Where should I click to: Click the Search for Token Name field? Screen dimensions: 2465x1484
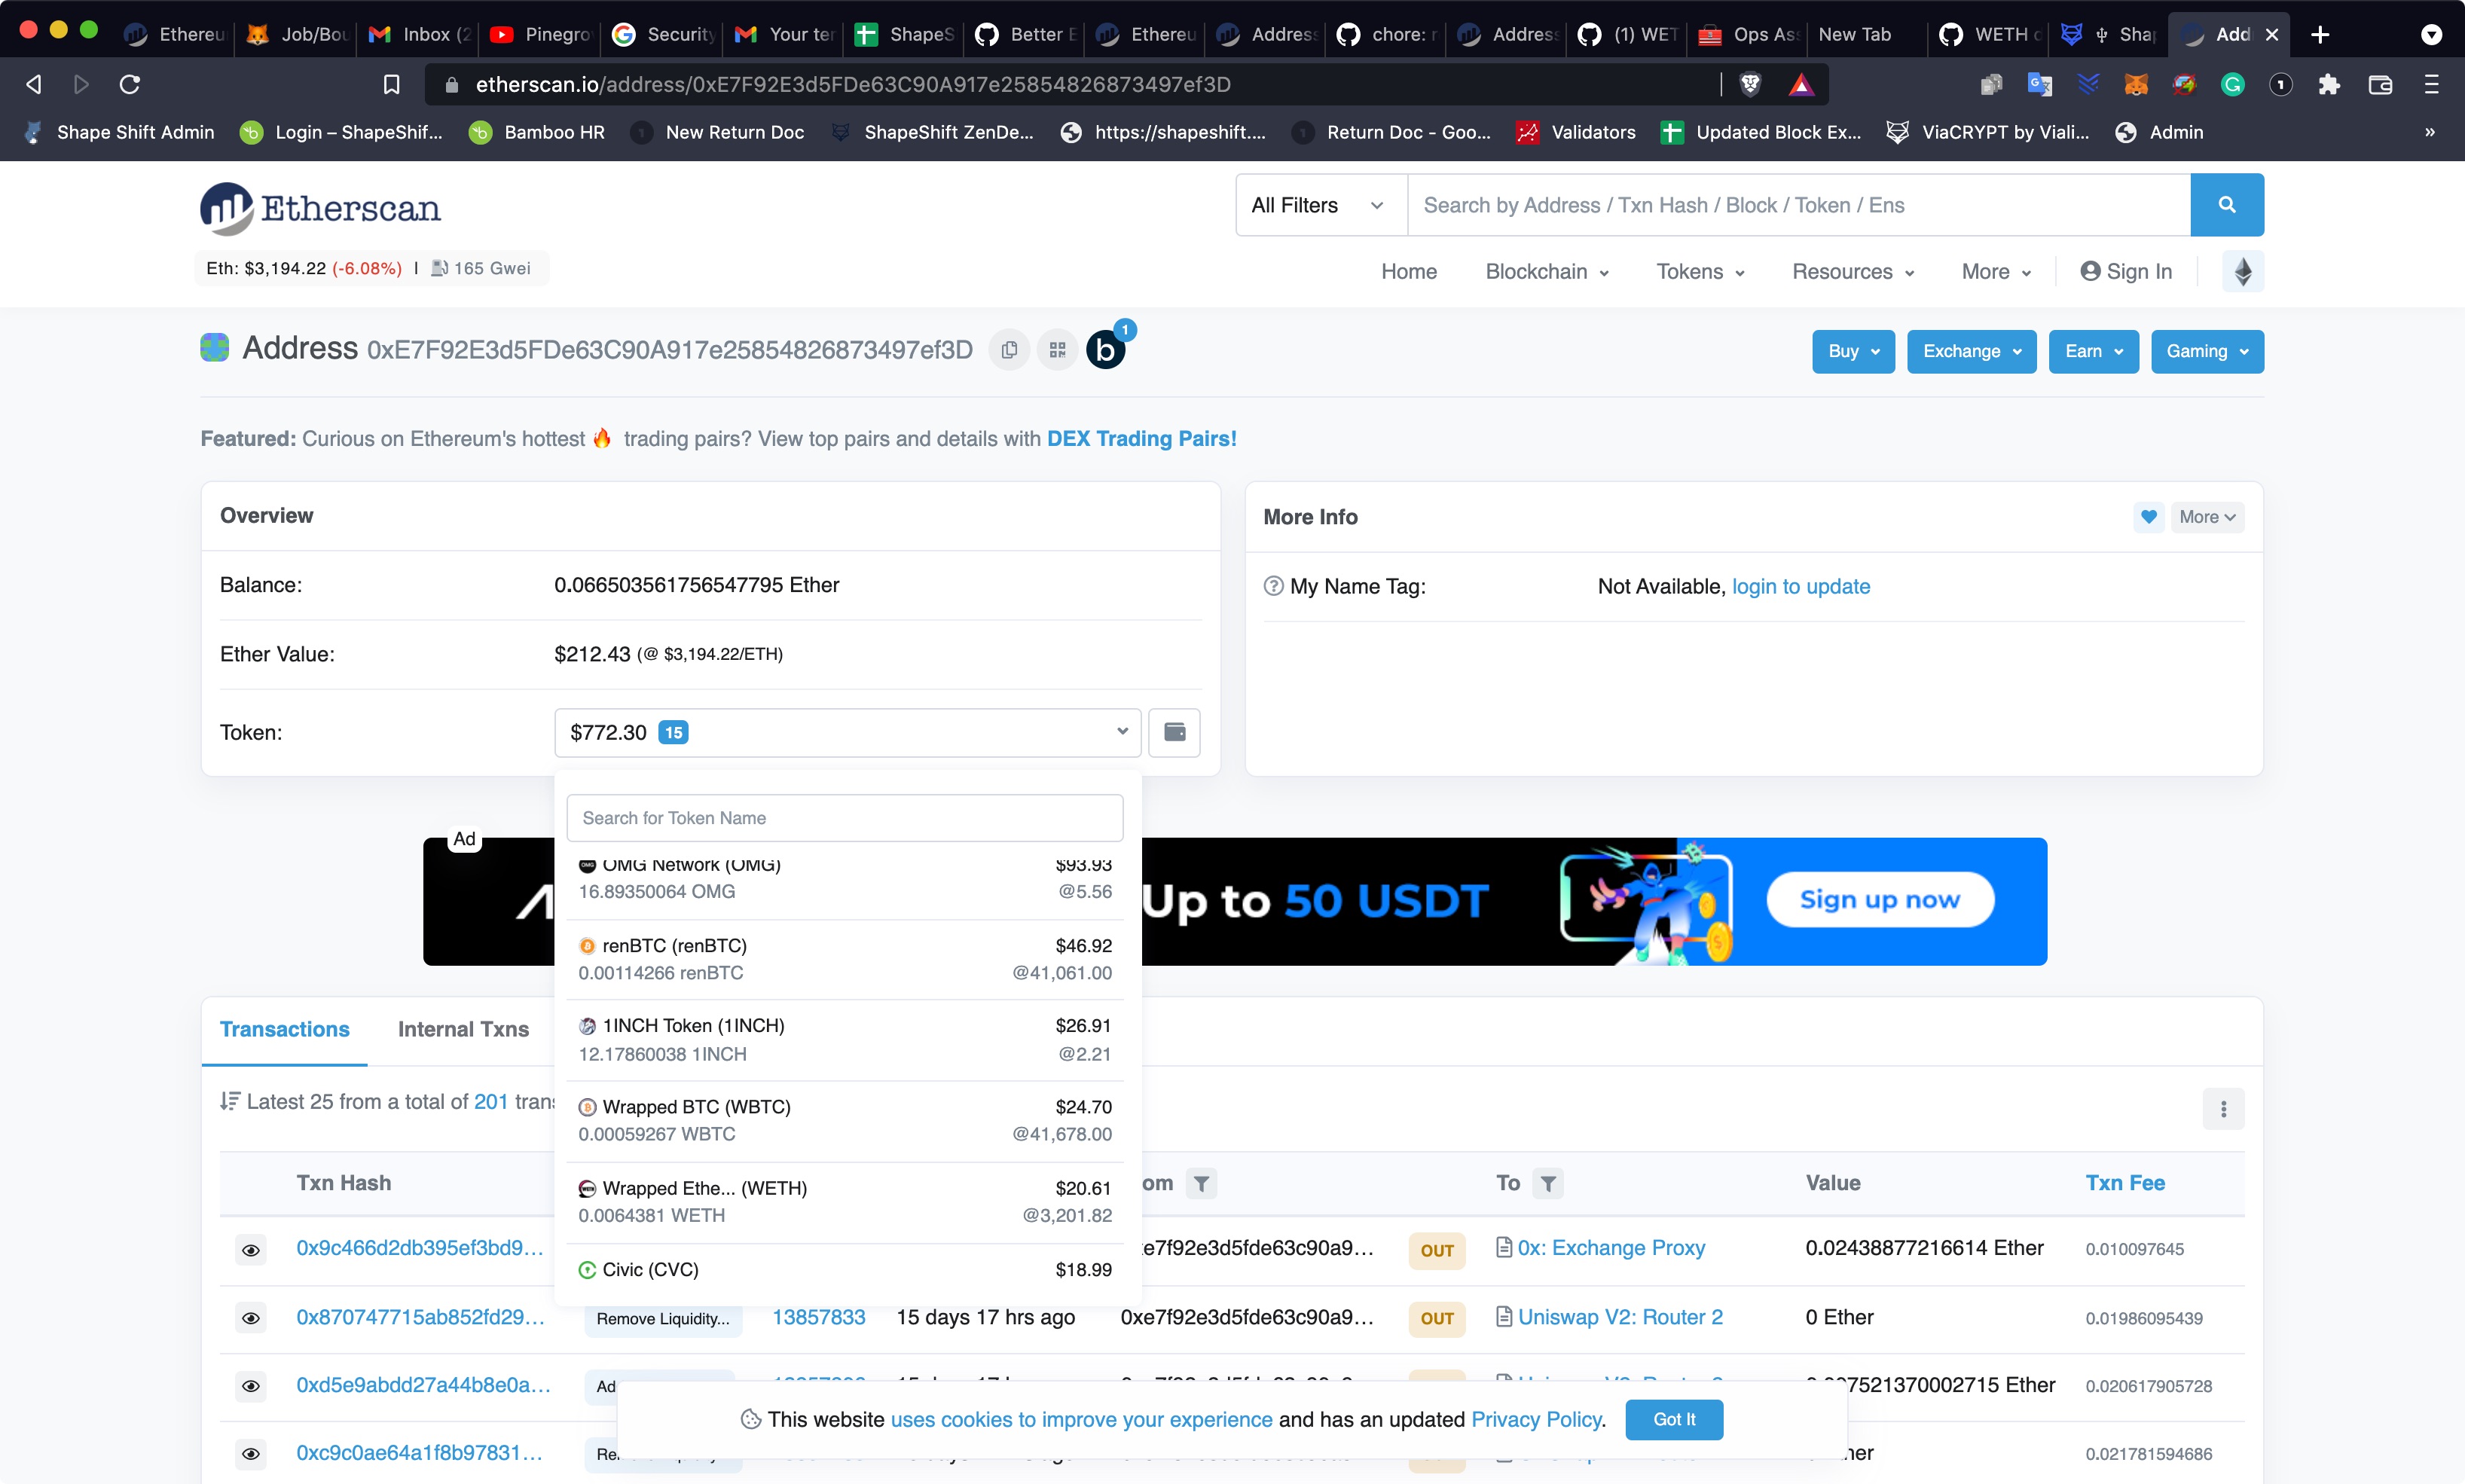[846, 817]
